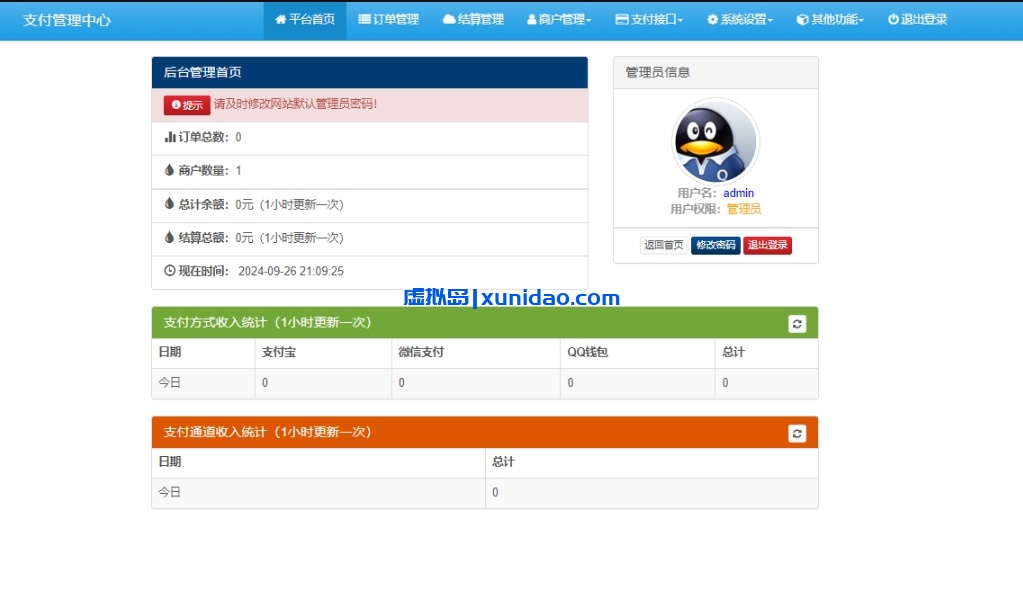Click the alert icon on the 提示 warning banner
Viewport: 1023px width, 590px height.
176,105
